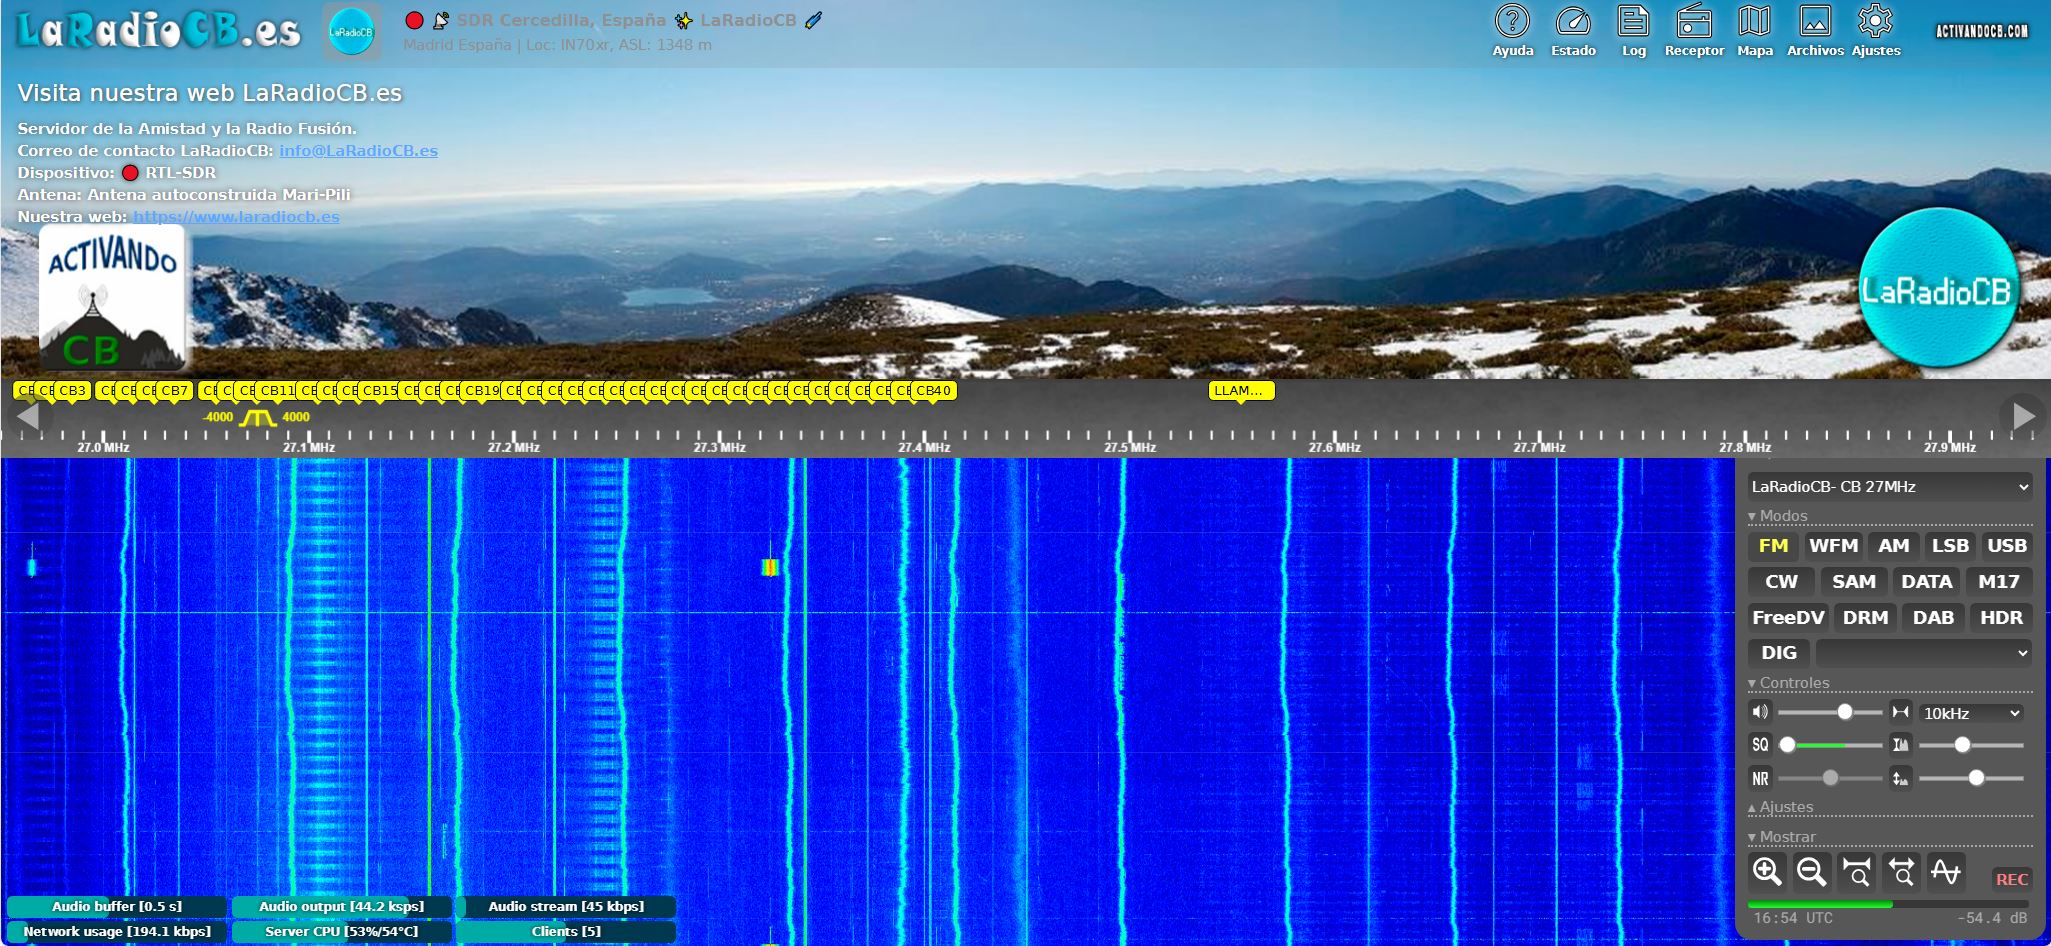
Task: Open the 10kHz tuning step dropdown
Action: [x=1971, y=713]
